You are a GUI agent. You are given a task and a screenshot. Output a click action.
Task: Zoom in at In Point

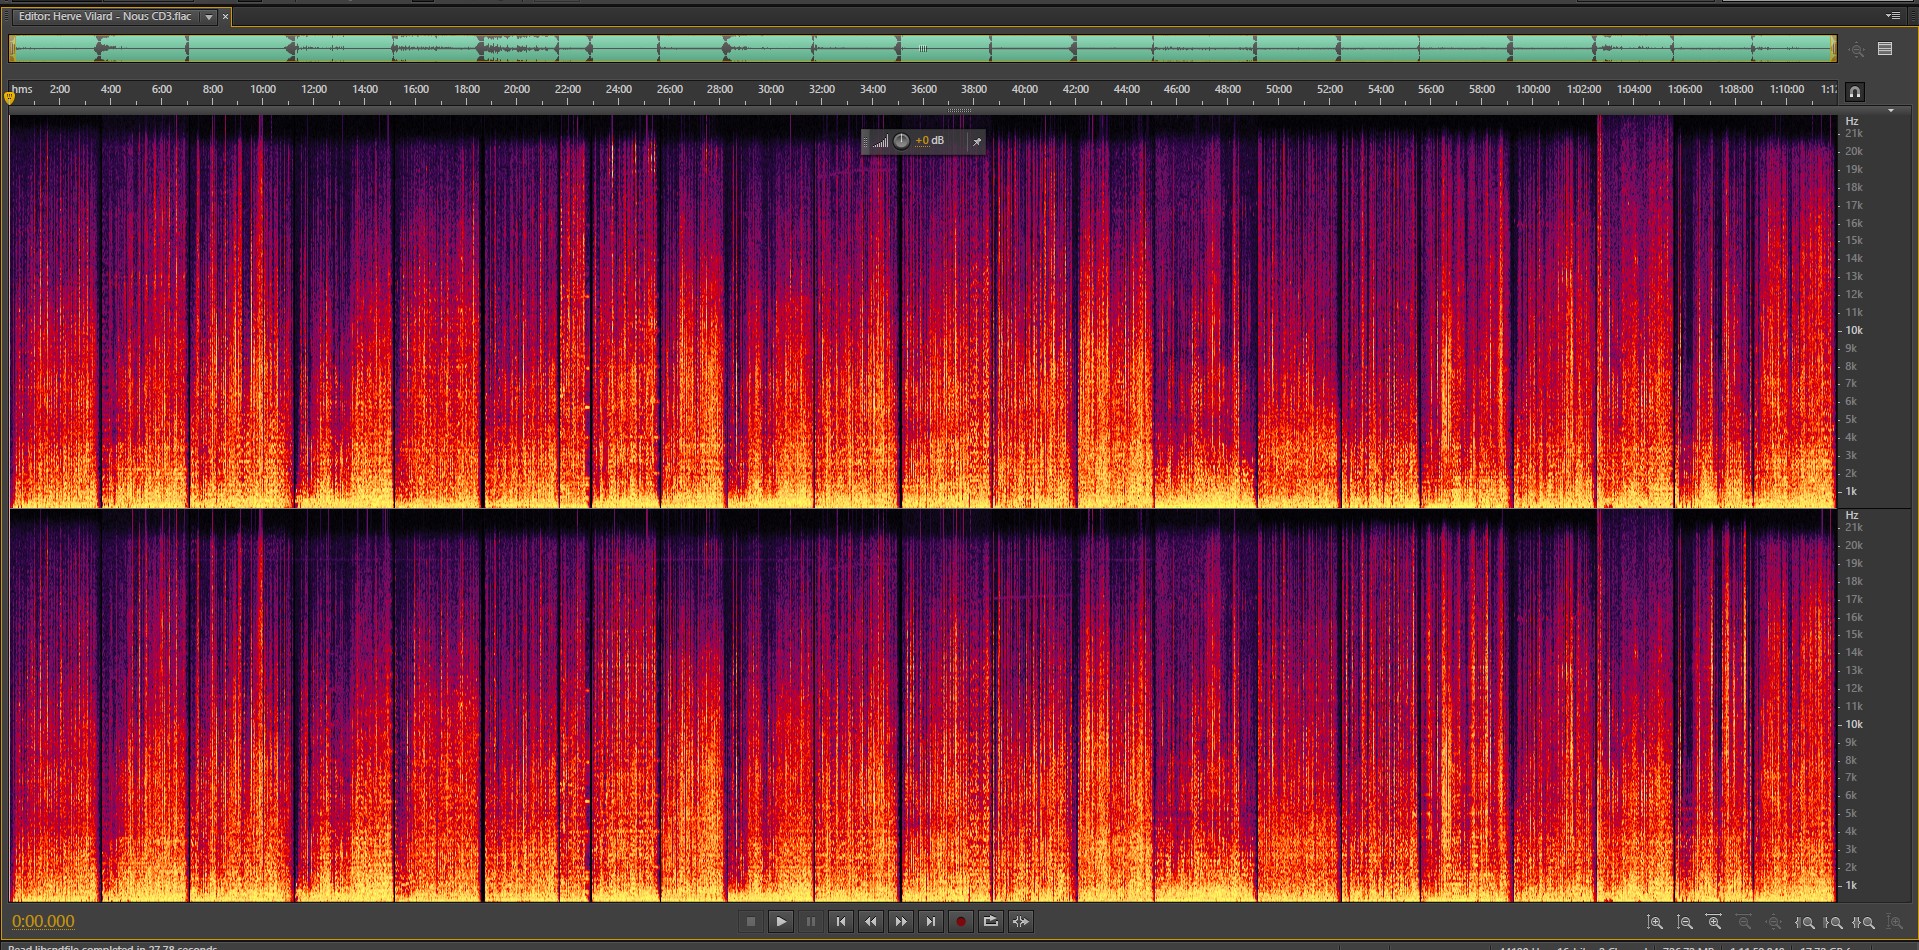[1805, 923]
